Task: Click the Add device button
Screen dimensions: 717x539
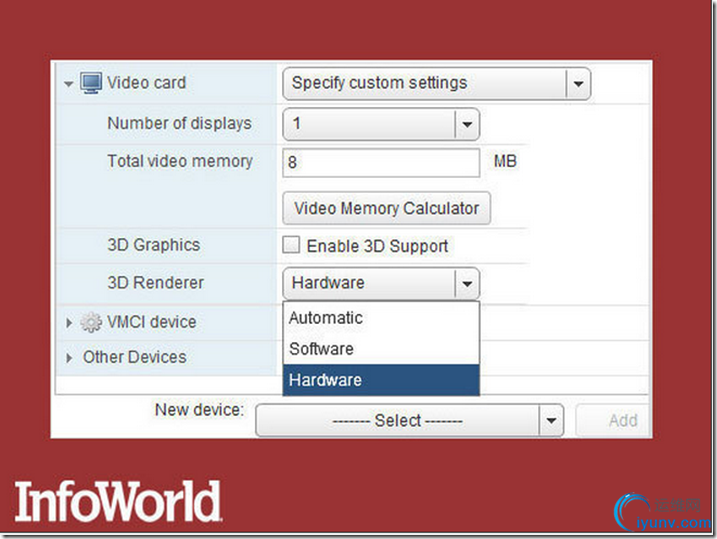Action: (x=613, y=420)
